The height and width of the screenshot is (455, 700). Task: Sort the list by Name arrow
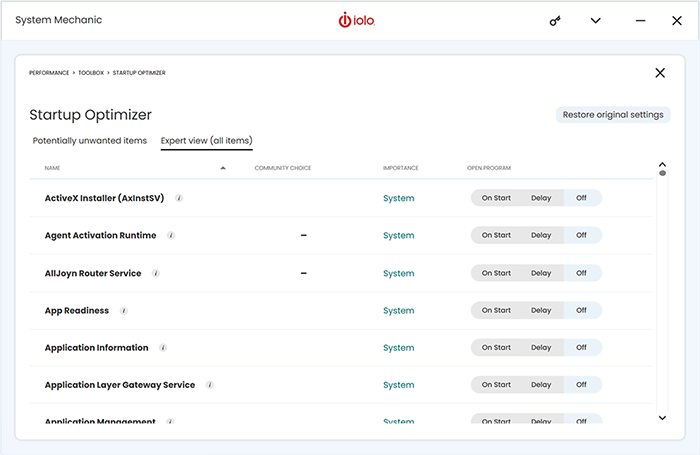pos(223,168)
